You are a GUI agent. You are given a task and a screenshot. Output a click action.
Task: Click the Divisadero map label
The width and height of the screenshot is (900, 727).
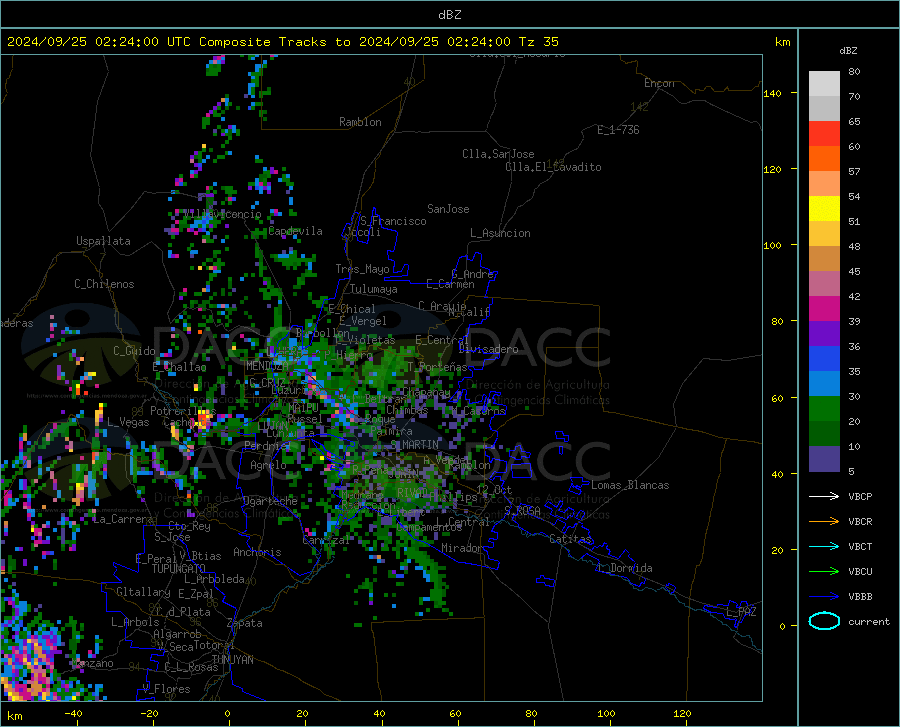tap(488, 349)
